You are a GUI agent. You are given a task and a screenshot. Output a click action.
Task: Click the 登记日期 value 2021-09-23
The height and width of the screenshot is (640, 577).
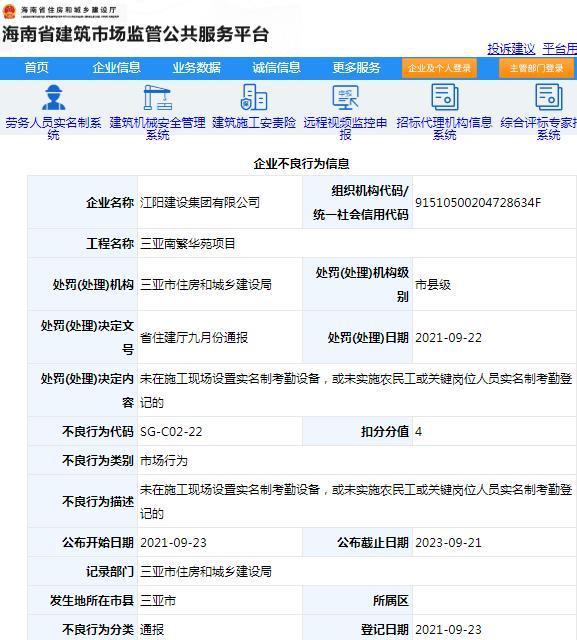448,629
